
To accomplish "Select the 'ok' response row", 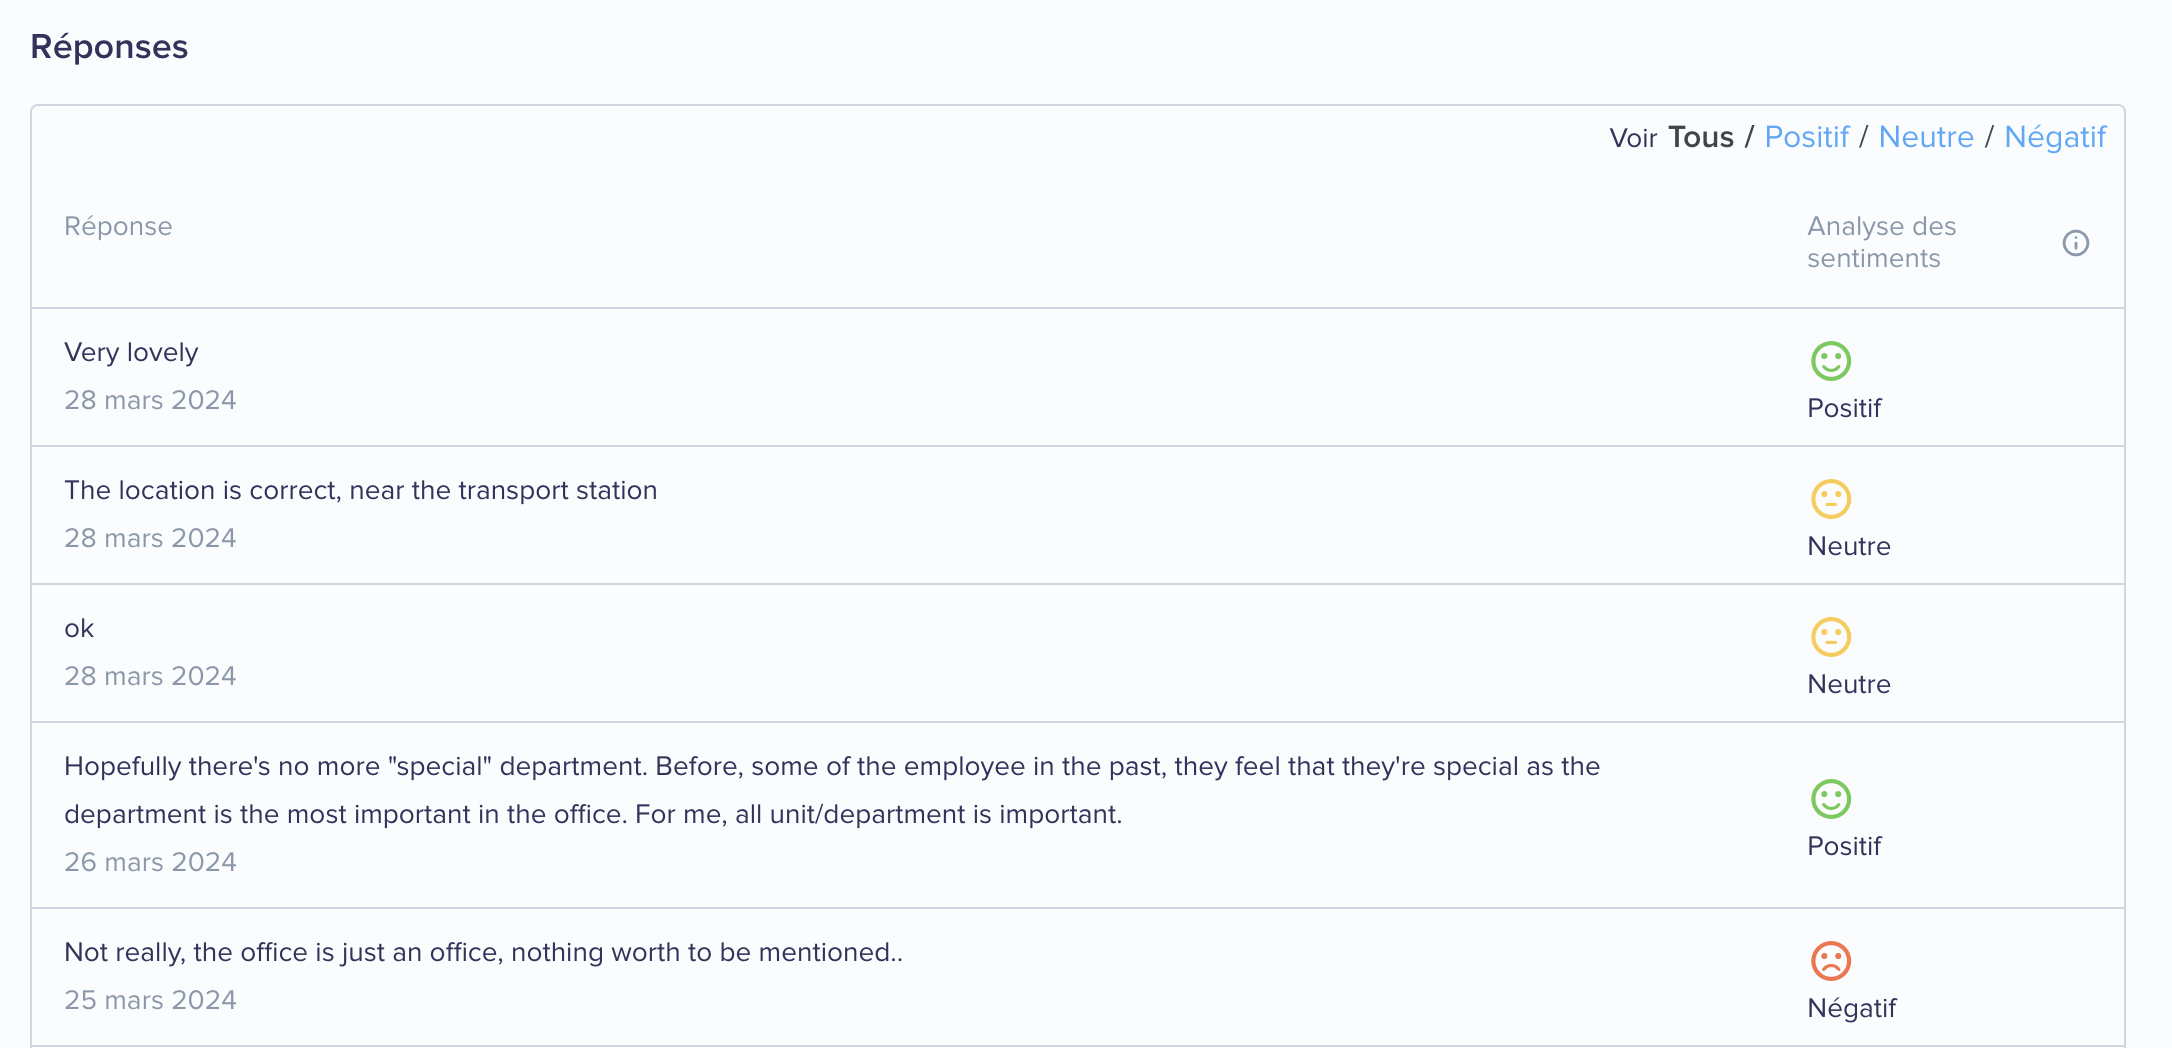I will 1077,653.
